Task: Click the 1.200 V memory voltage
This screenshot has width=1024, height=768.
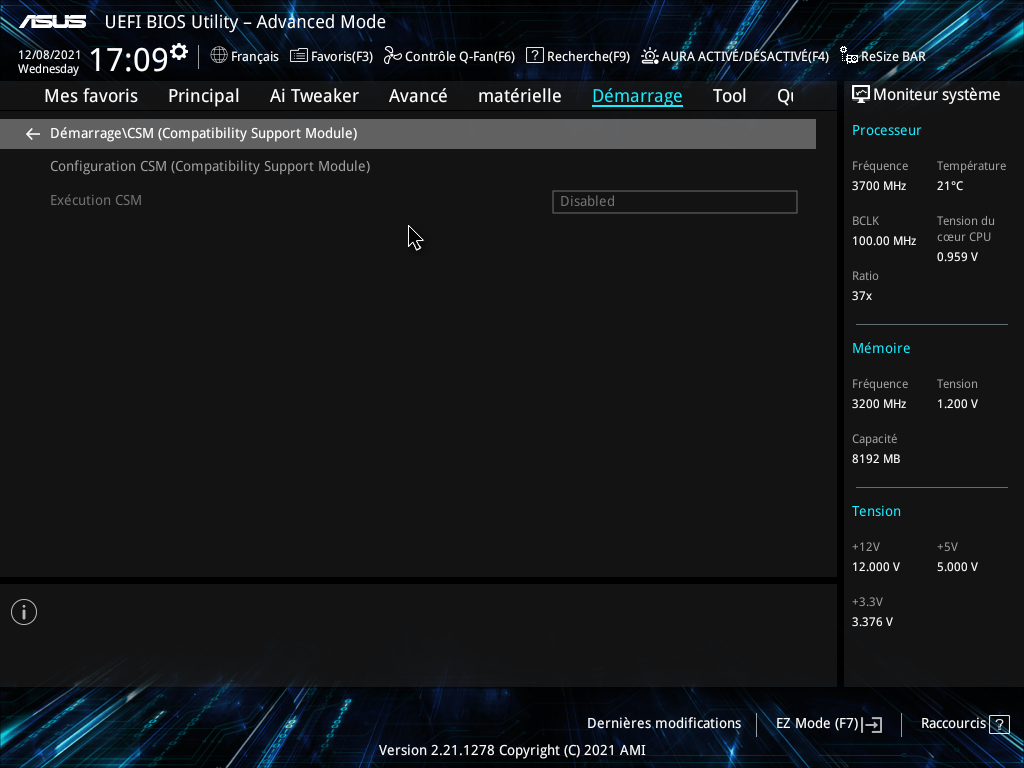Action: click(x=957, y=404)
